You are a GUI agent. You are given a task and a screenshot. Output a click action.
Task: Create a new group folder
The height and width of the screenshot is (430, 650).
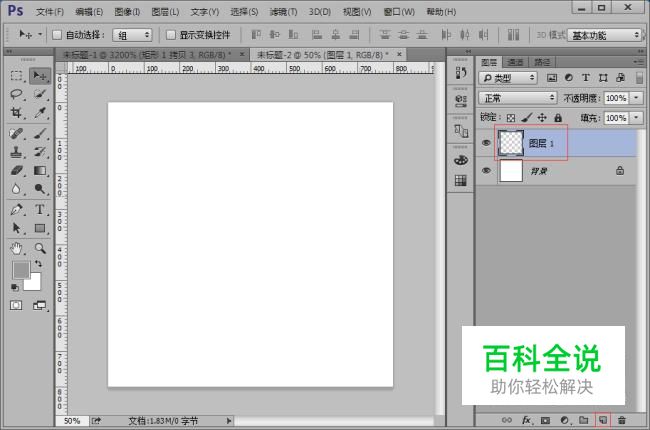584,420
